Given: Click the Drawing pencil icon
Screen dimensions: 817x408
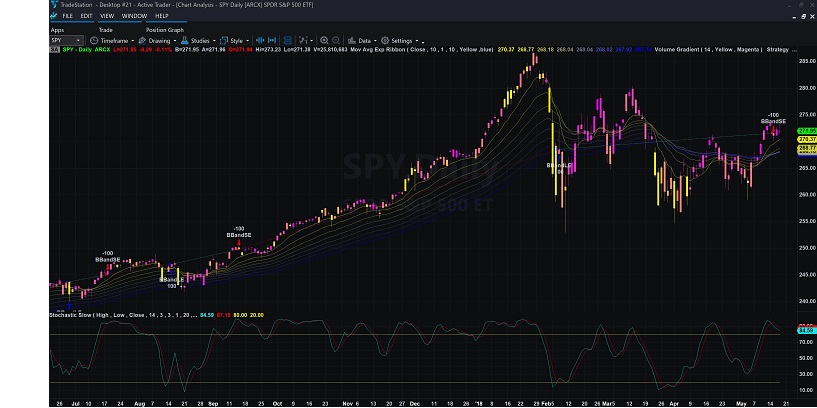Looking at the screenshot, I should coord(142,41).
